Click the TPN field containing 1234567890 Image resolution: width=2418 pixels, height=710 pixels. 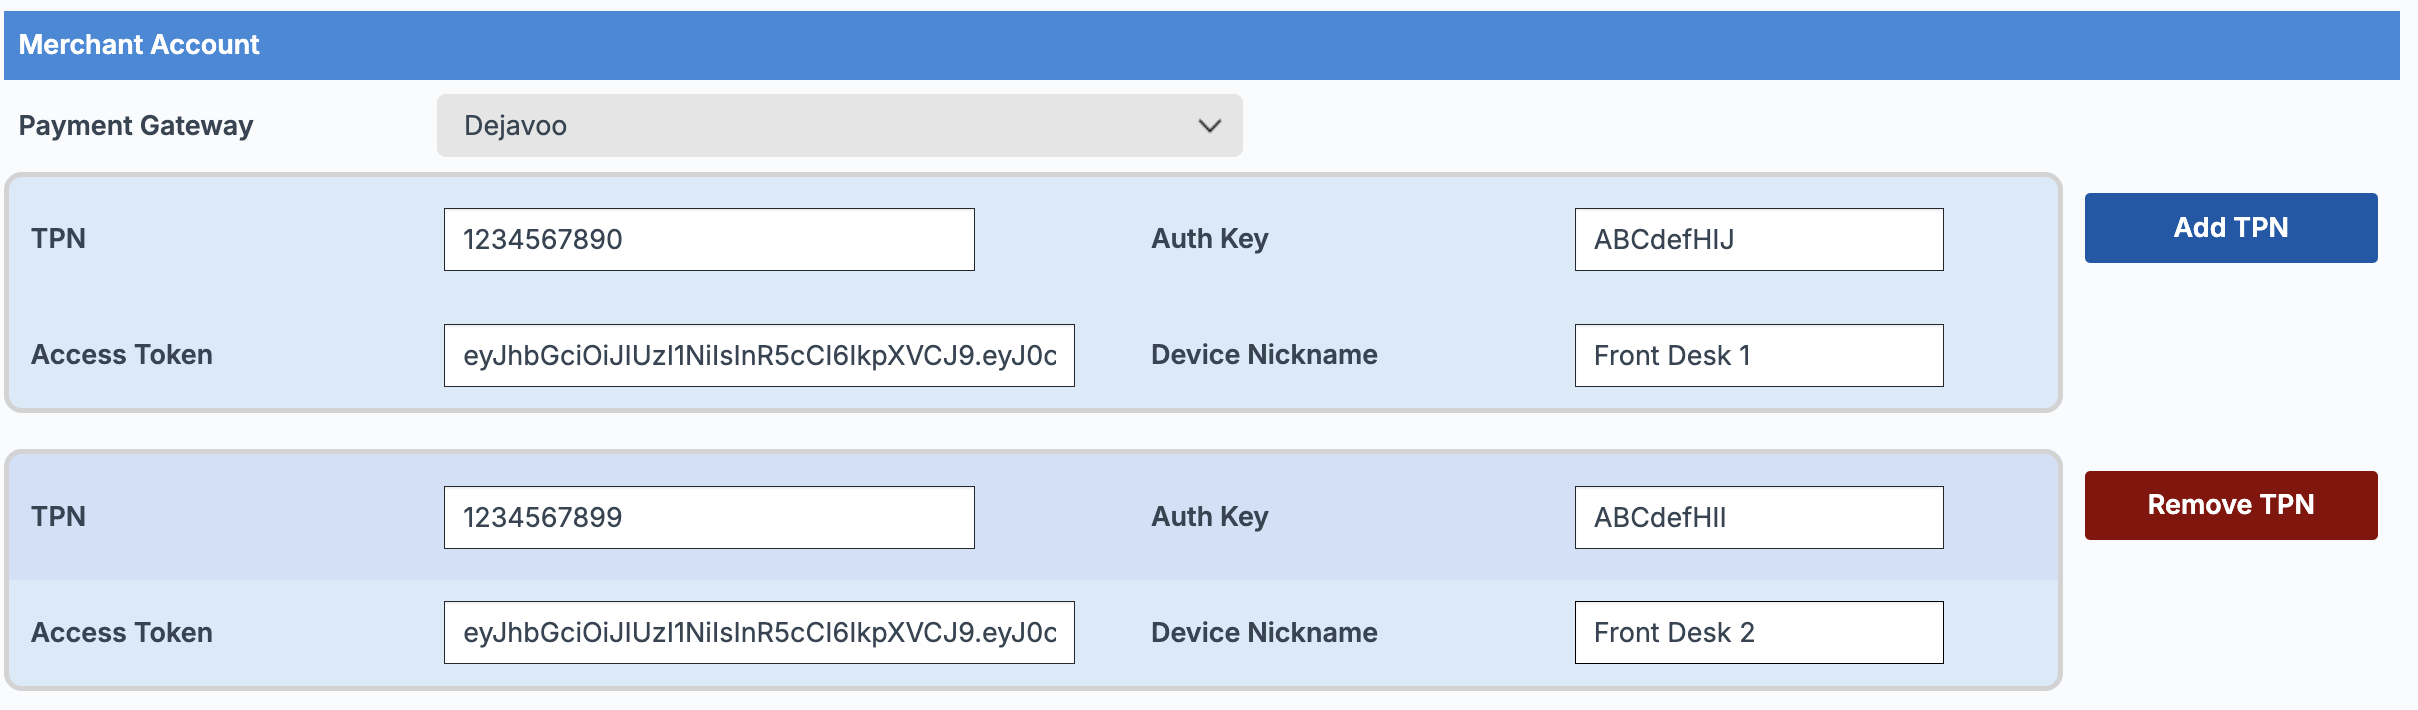click(708, 240)
